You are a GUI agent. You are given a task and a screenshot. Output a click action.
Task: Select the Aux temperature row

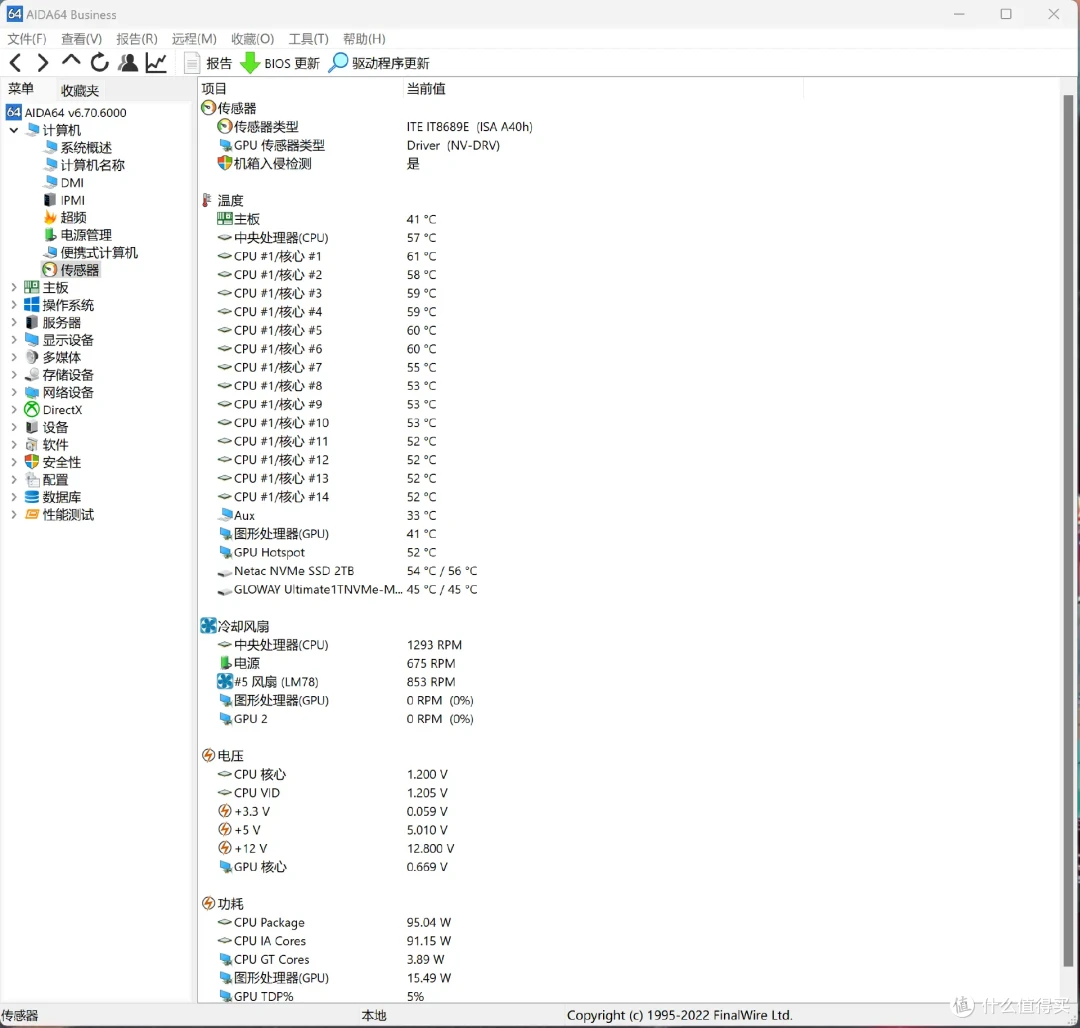[326, 515]
